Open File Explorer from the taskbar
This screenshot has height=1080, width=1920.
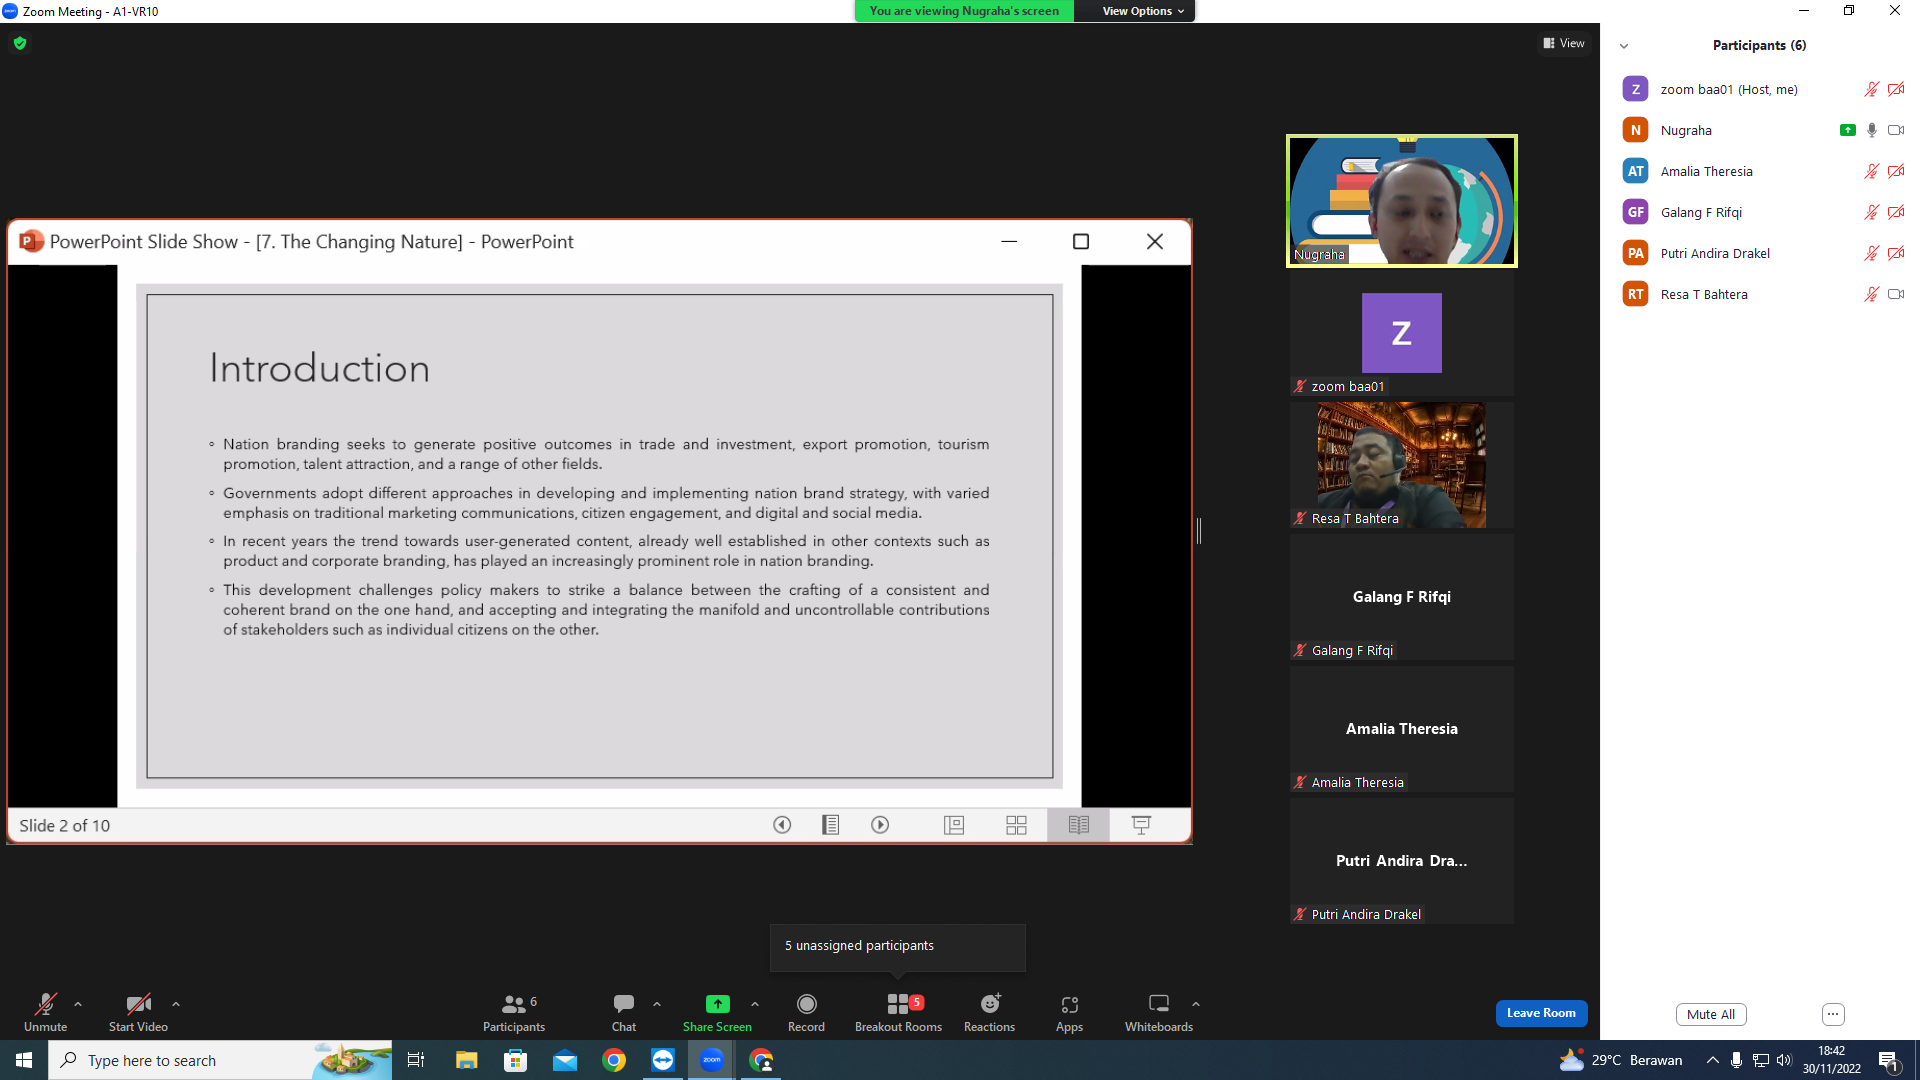pyautogui.click(x=466, y=1060)
